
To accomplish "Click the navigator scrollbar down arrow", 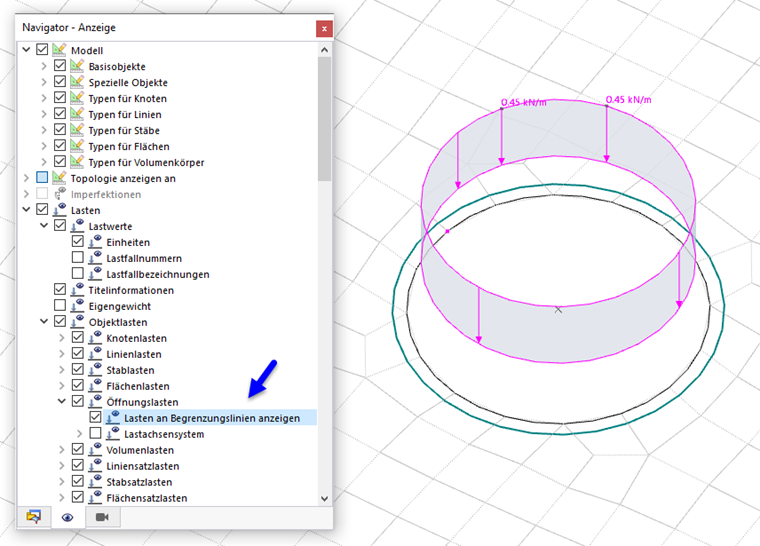I will click(x=325, y=498).
